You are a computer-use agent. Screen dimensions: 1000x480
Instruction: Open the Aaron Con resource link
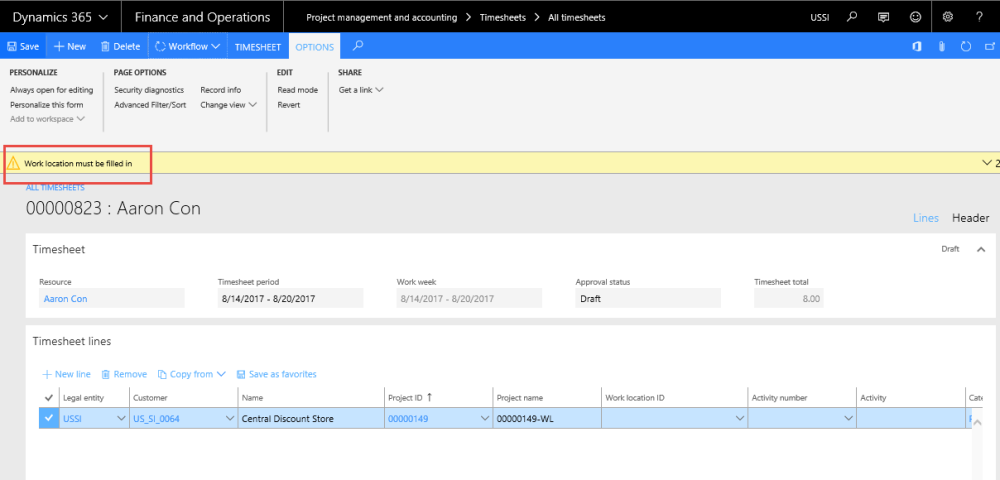[66, 298]
